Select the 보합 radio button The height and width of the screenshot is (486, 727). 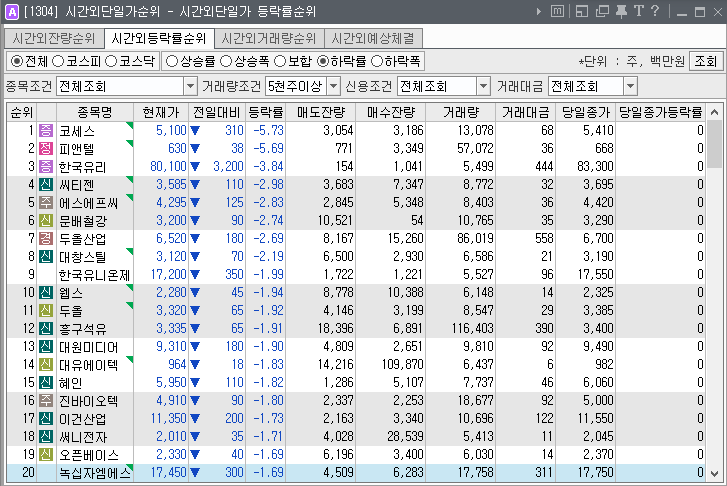coord(280,61)
